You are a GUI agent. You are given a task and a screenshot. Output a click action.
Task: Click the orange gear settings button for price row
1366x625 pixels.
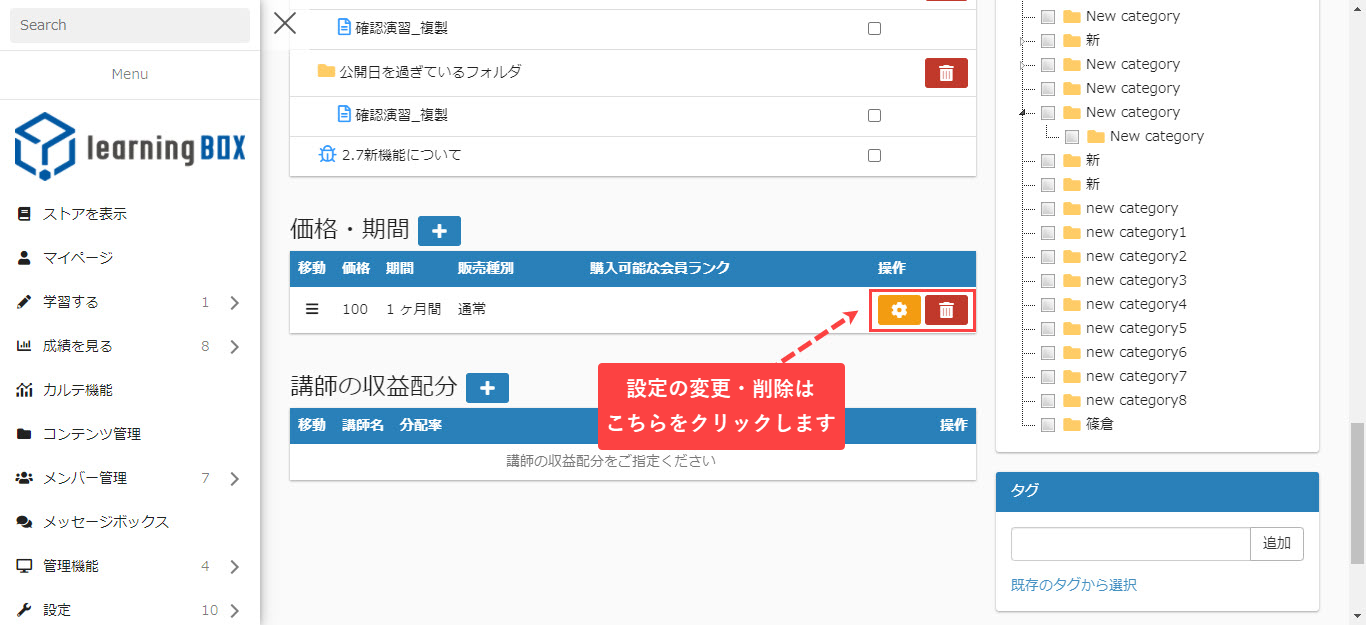(899, 310)
